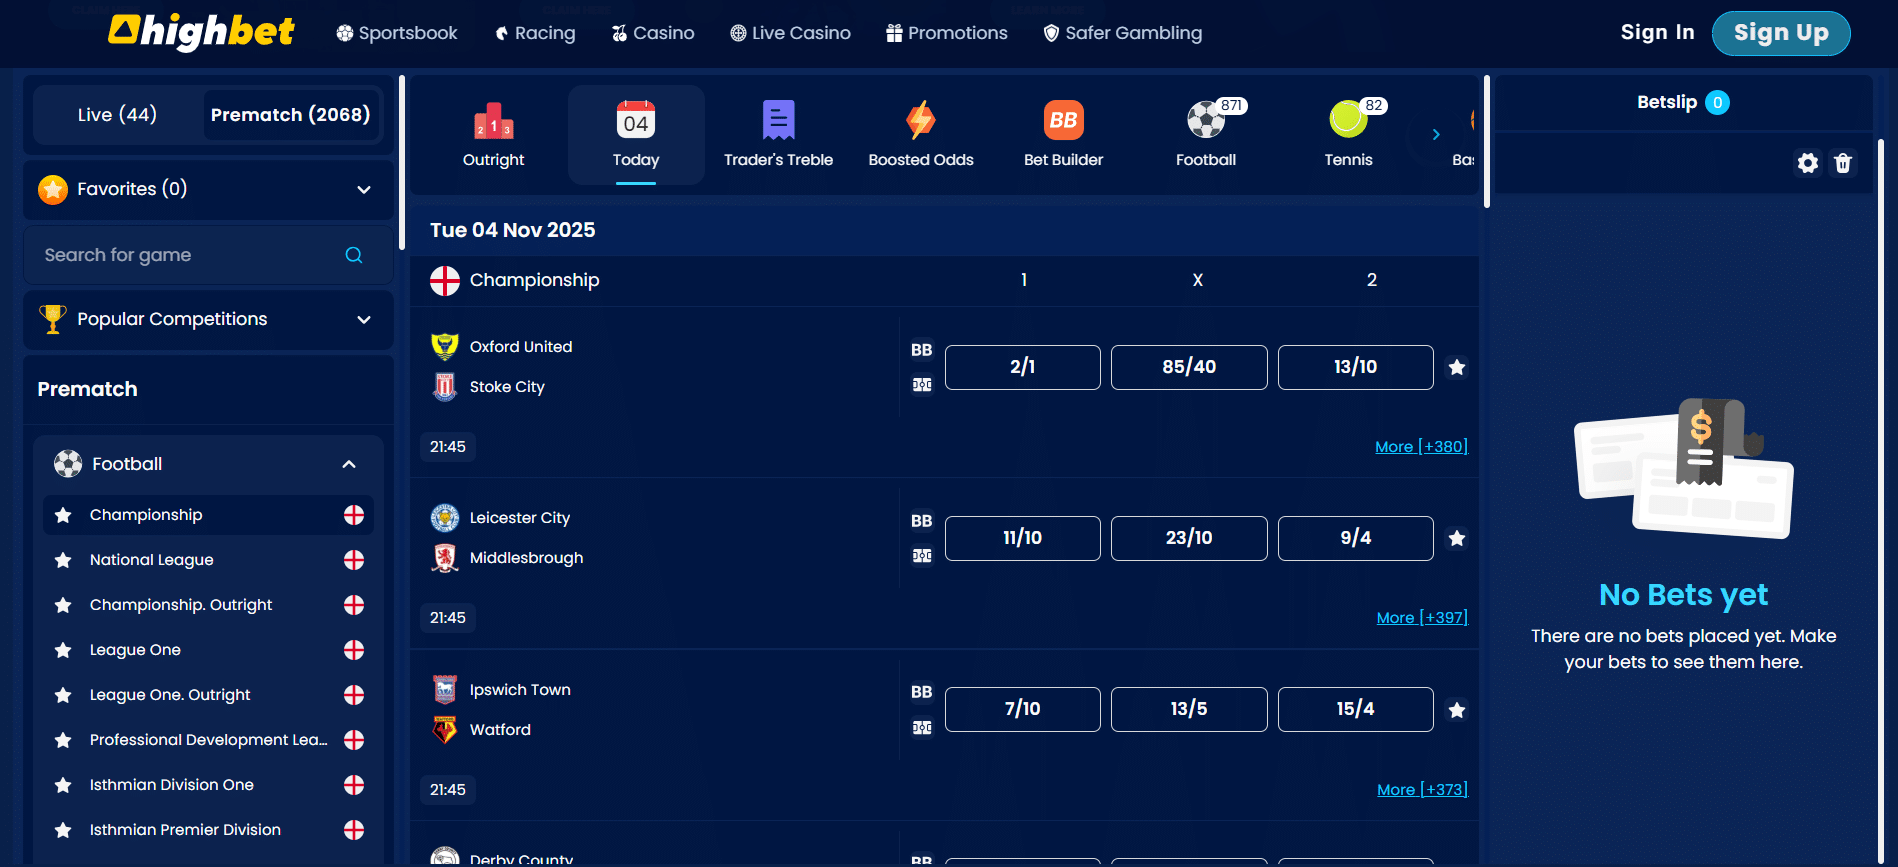Viewport: 1898px width, 867px height.
Task: Click the left sidebar scrollbar
Action: tap(402, 162)
